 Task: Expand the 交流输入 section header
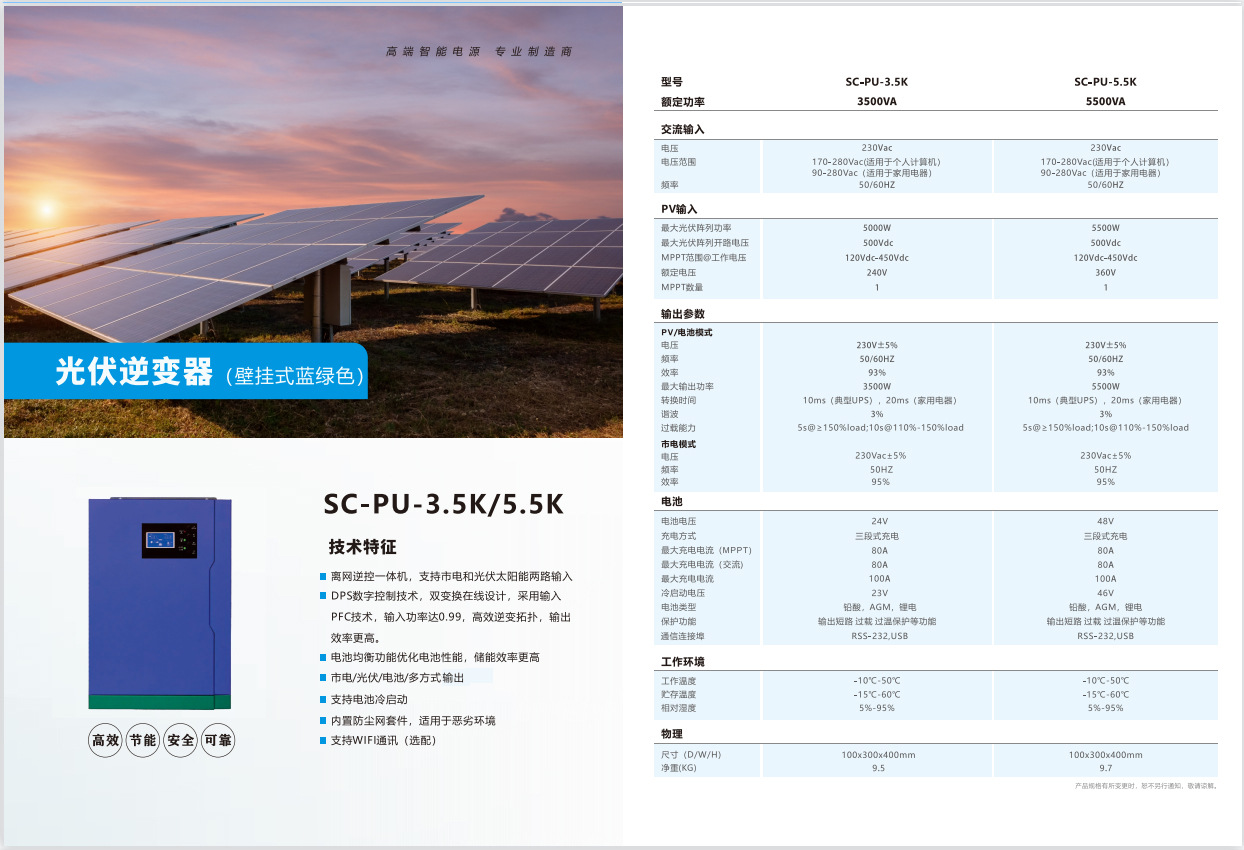coord(681,129)
